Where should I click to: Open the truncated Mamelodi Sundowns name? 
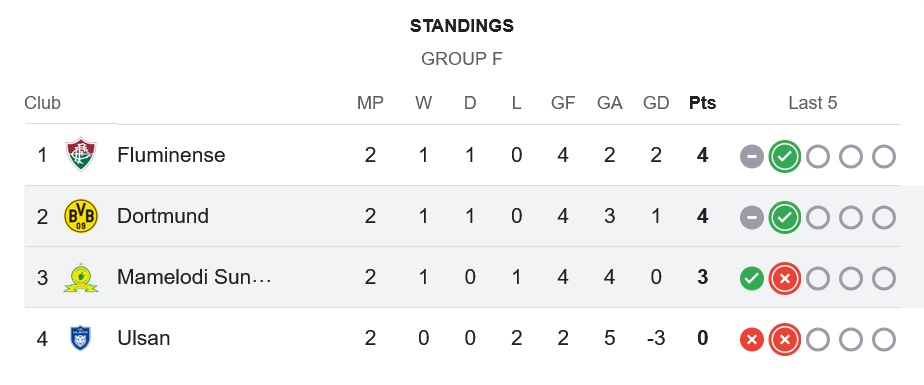pos(194,277)
